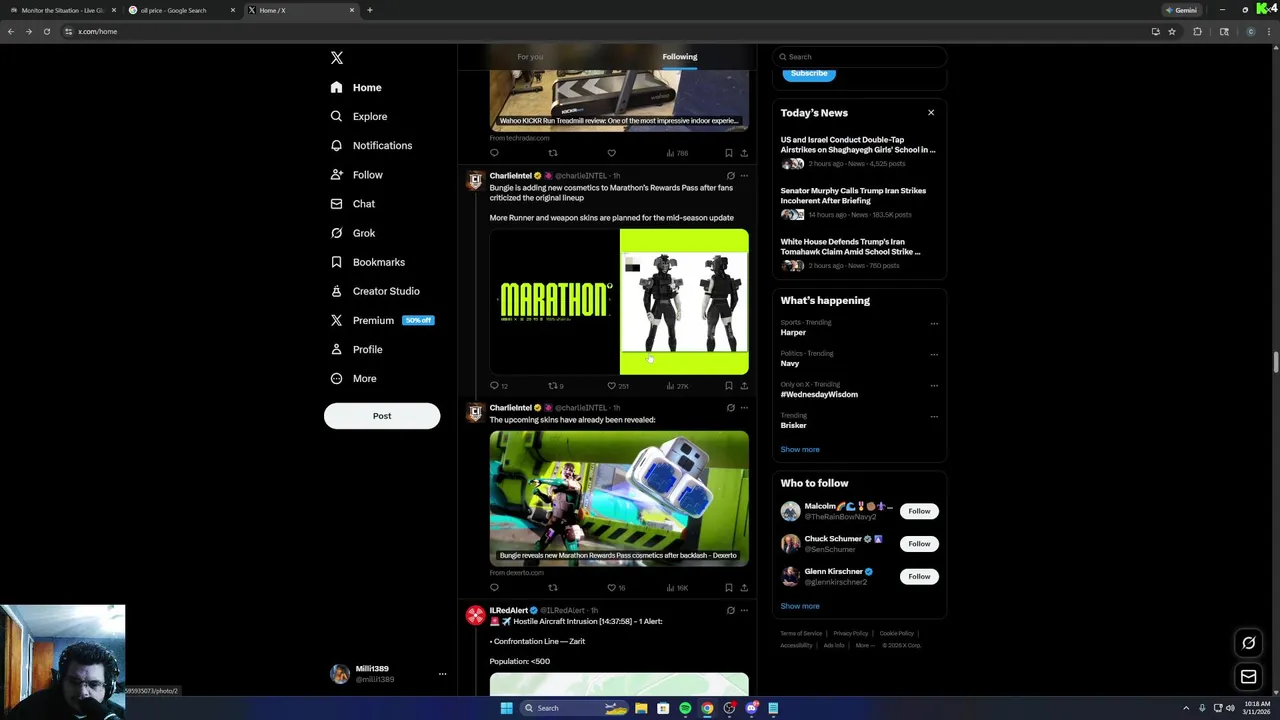Open more menu on ILRedAlert post
The height and width of the screenshot is (720, 1280).
(744, 611)
